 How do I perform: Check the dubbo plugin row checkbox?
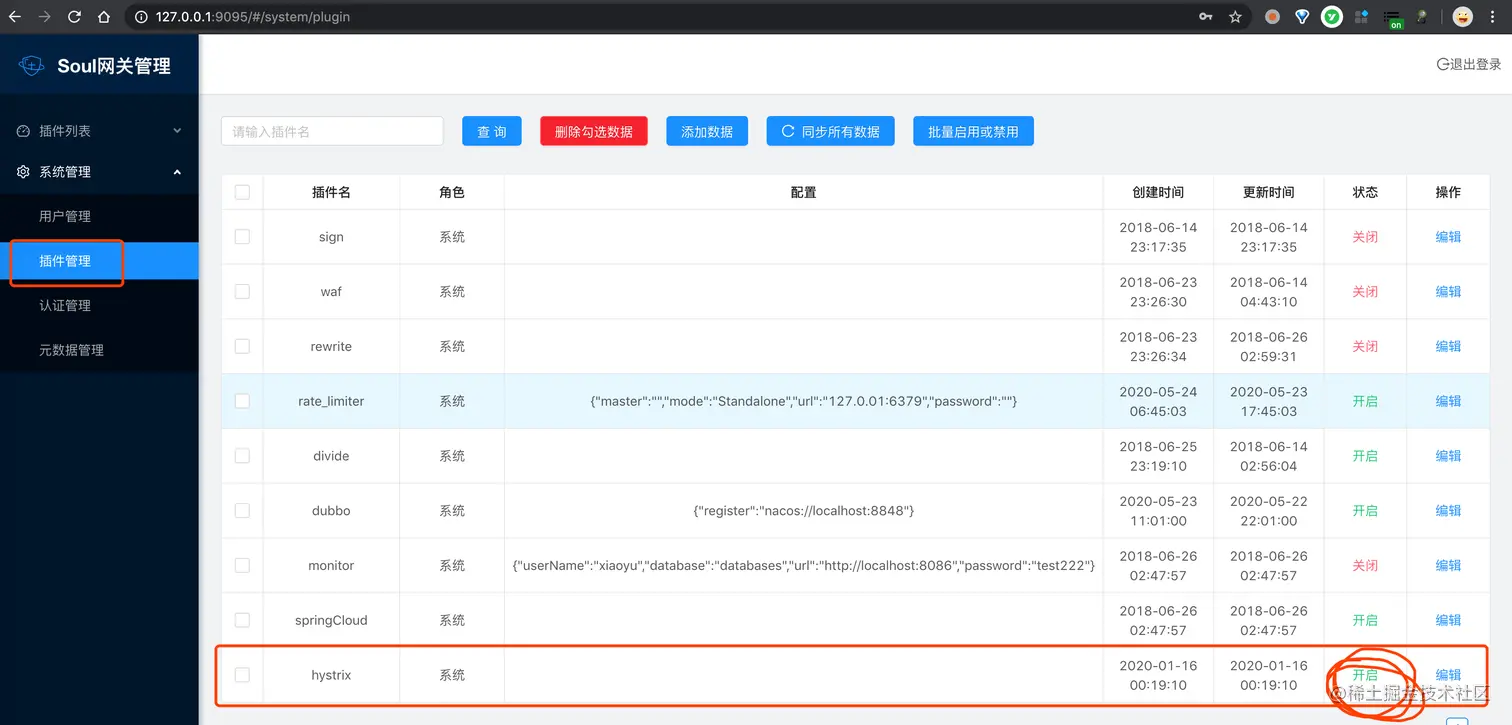(242, 510)
